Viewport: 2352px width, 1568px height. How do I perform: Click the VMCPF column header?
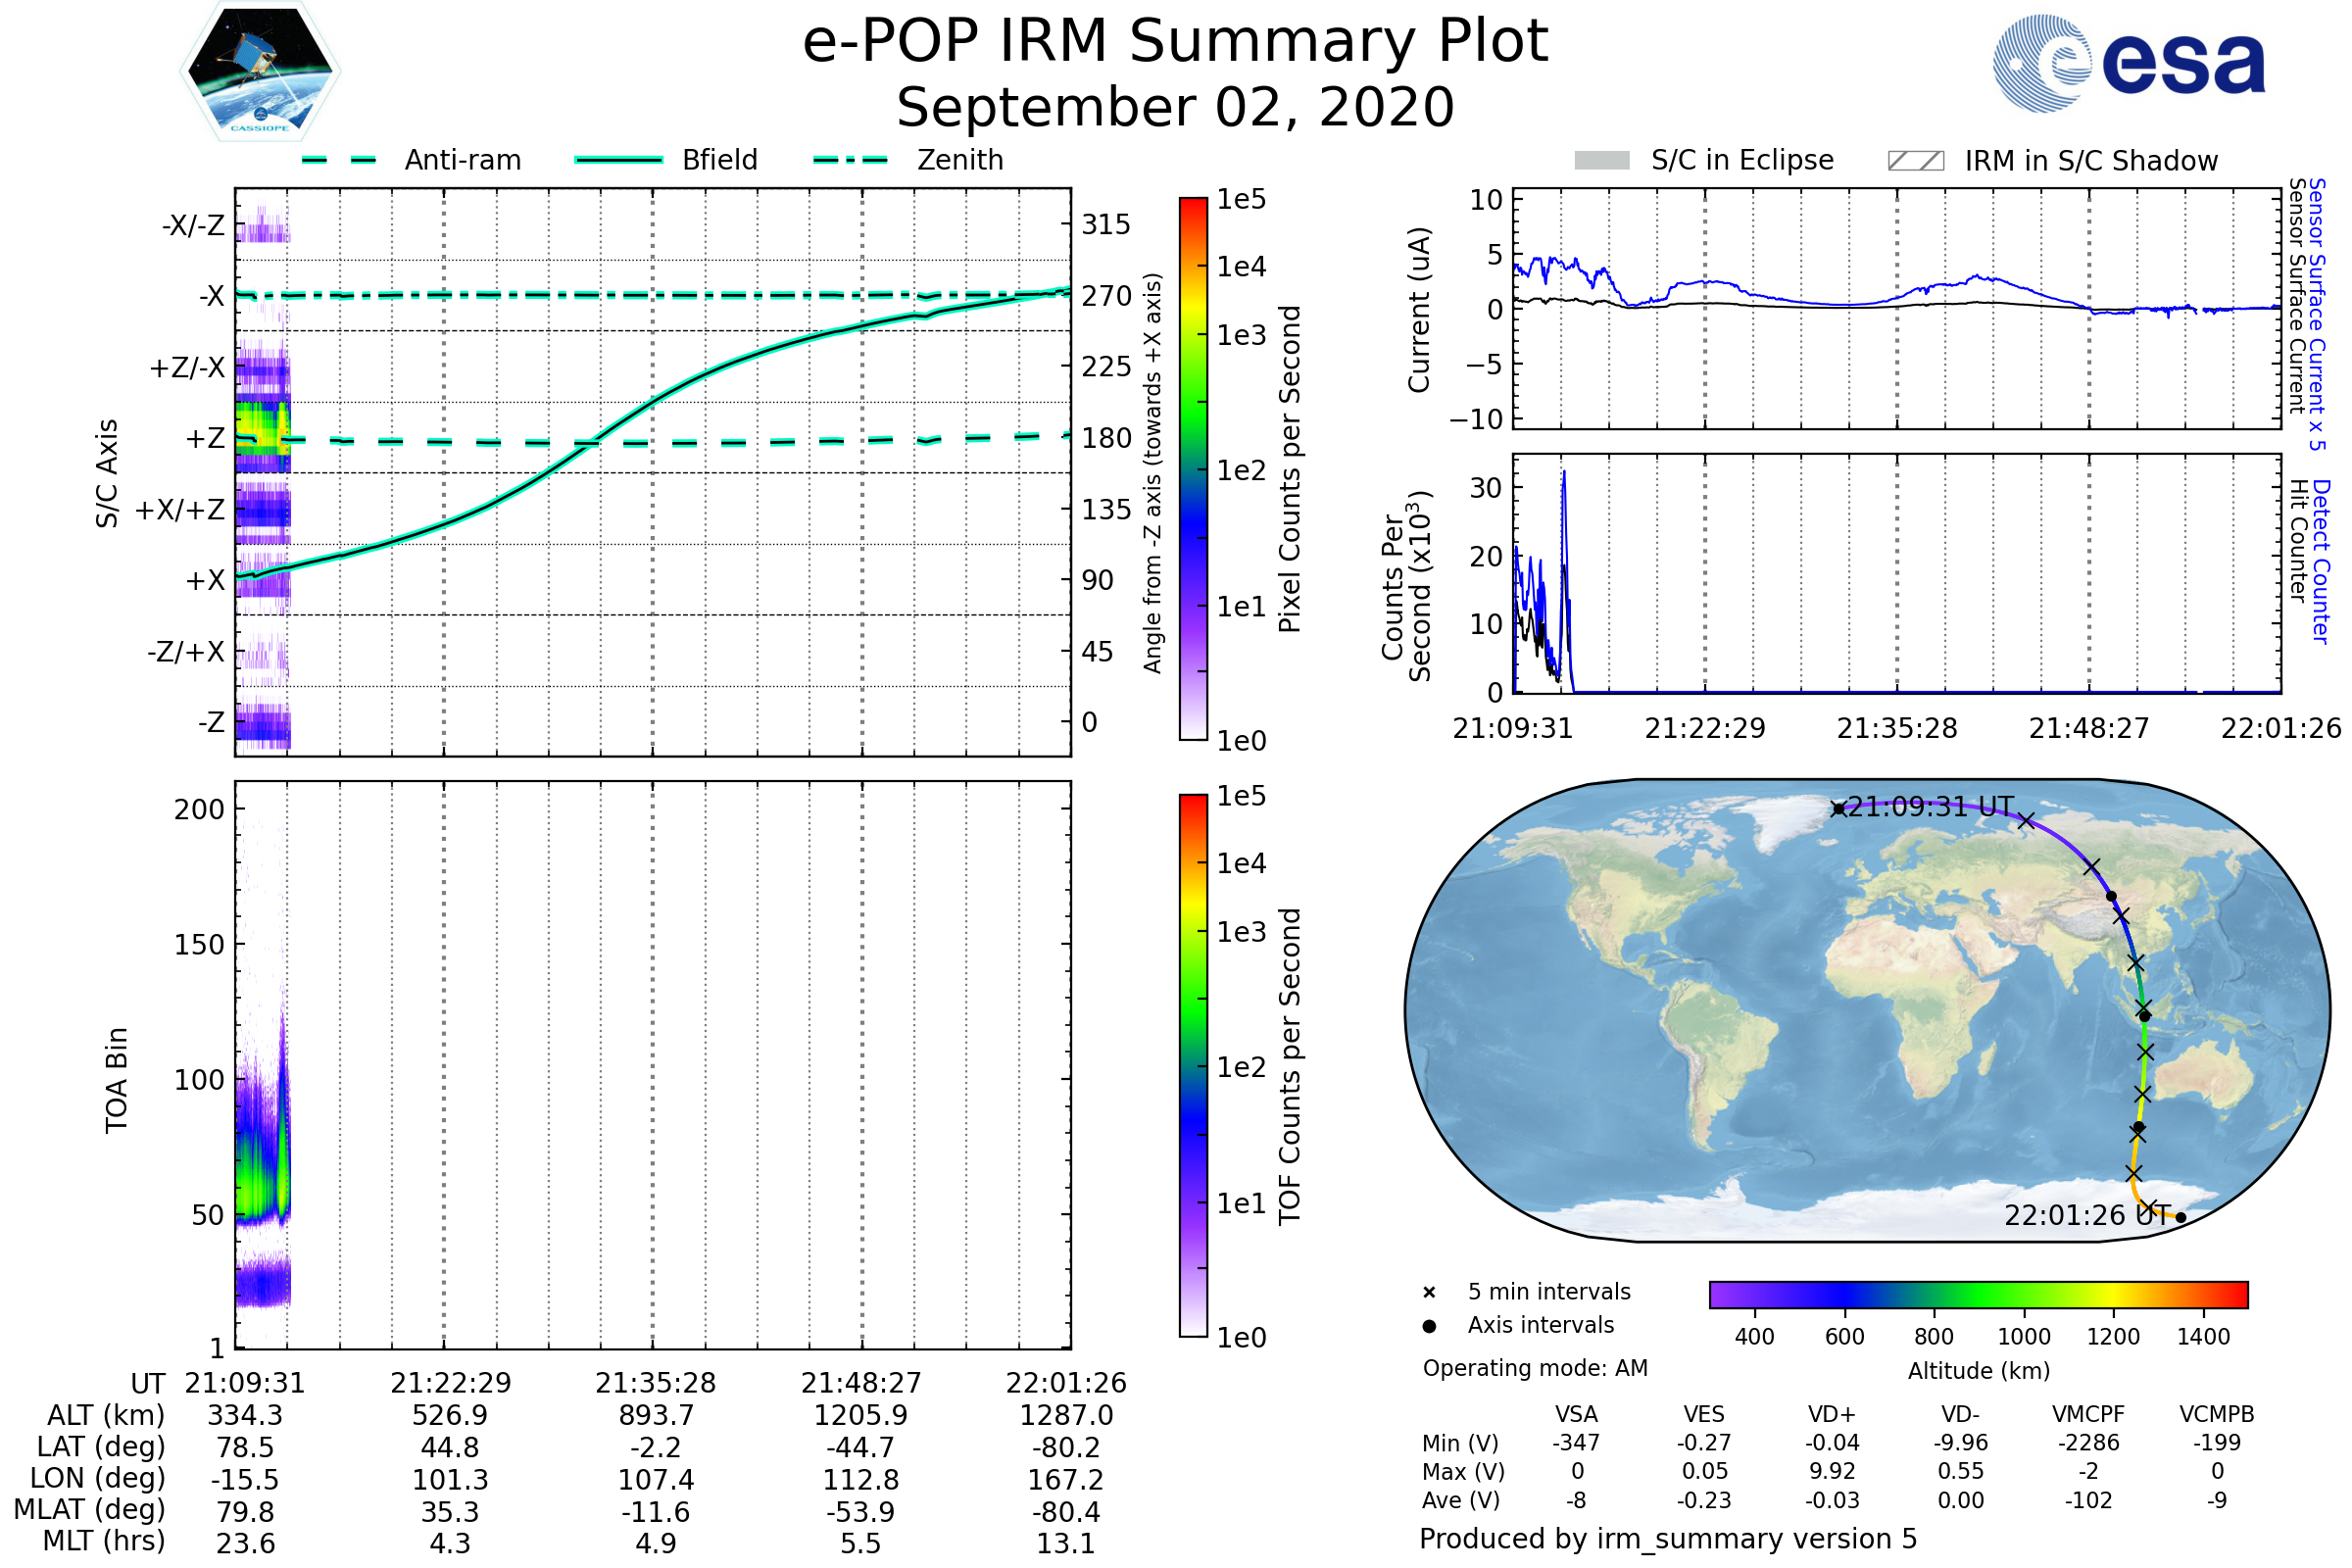2088,1414
